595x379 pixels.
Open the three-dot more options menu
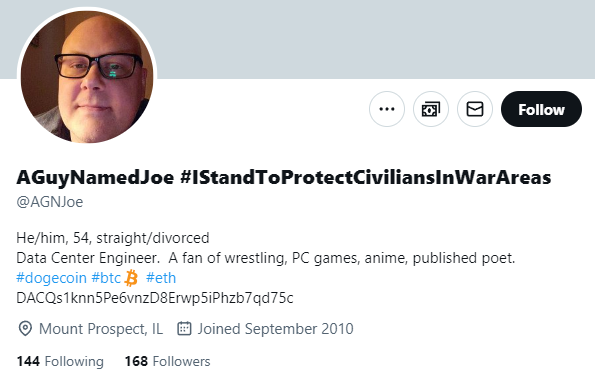[x=387, y=109]
